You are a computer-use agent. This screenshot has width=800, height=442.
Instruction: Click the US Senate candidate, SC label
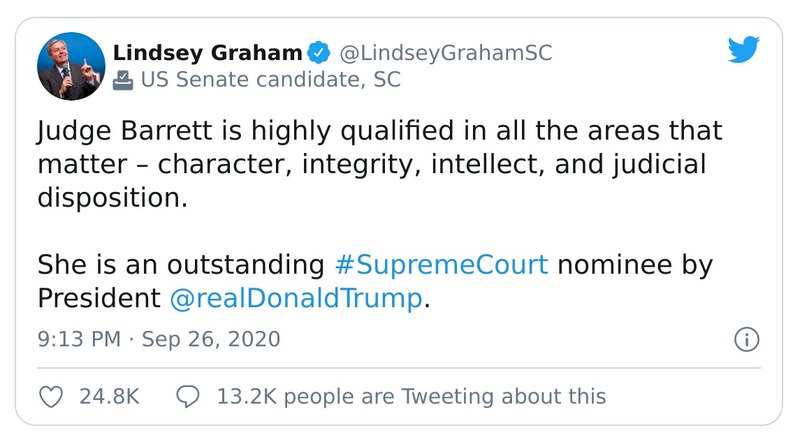255,81
